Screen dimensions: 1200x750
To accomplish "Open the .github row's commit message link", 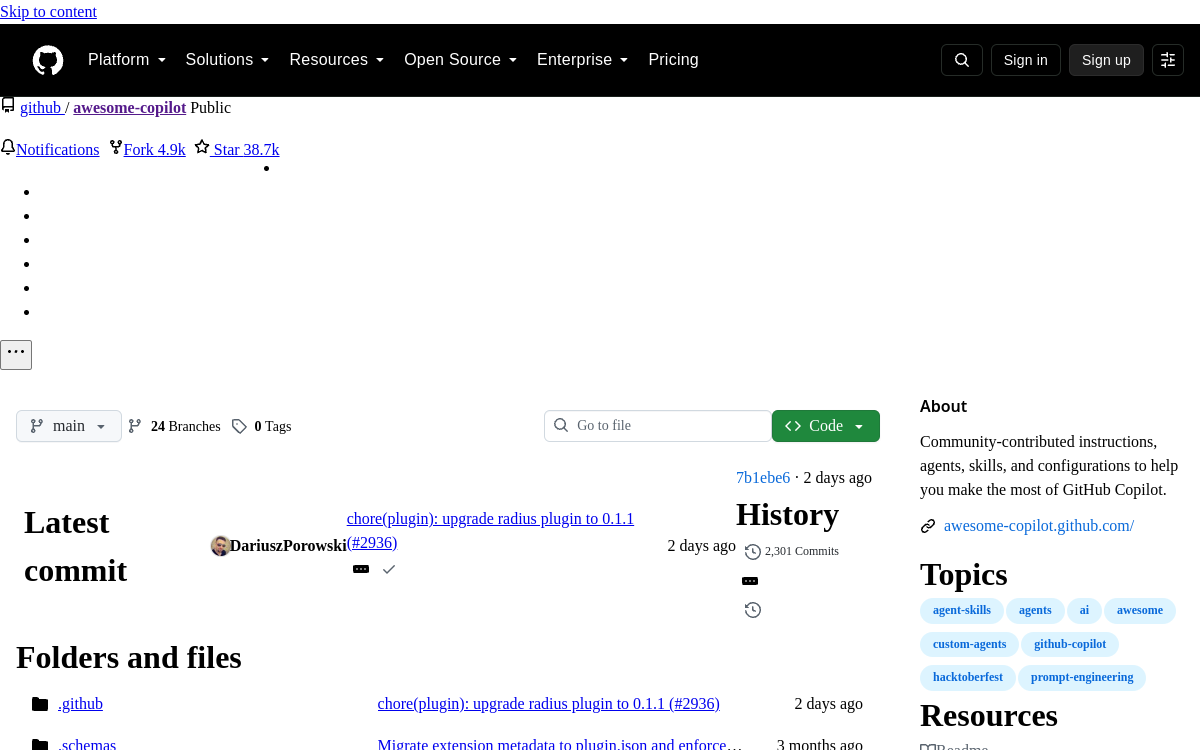I will coord(549,704).
